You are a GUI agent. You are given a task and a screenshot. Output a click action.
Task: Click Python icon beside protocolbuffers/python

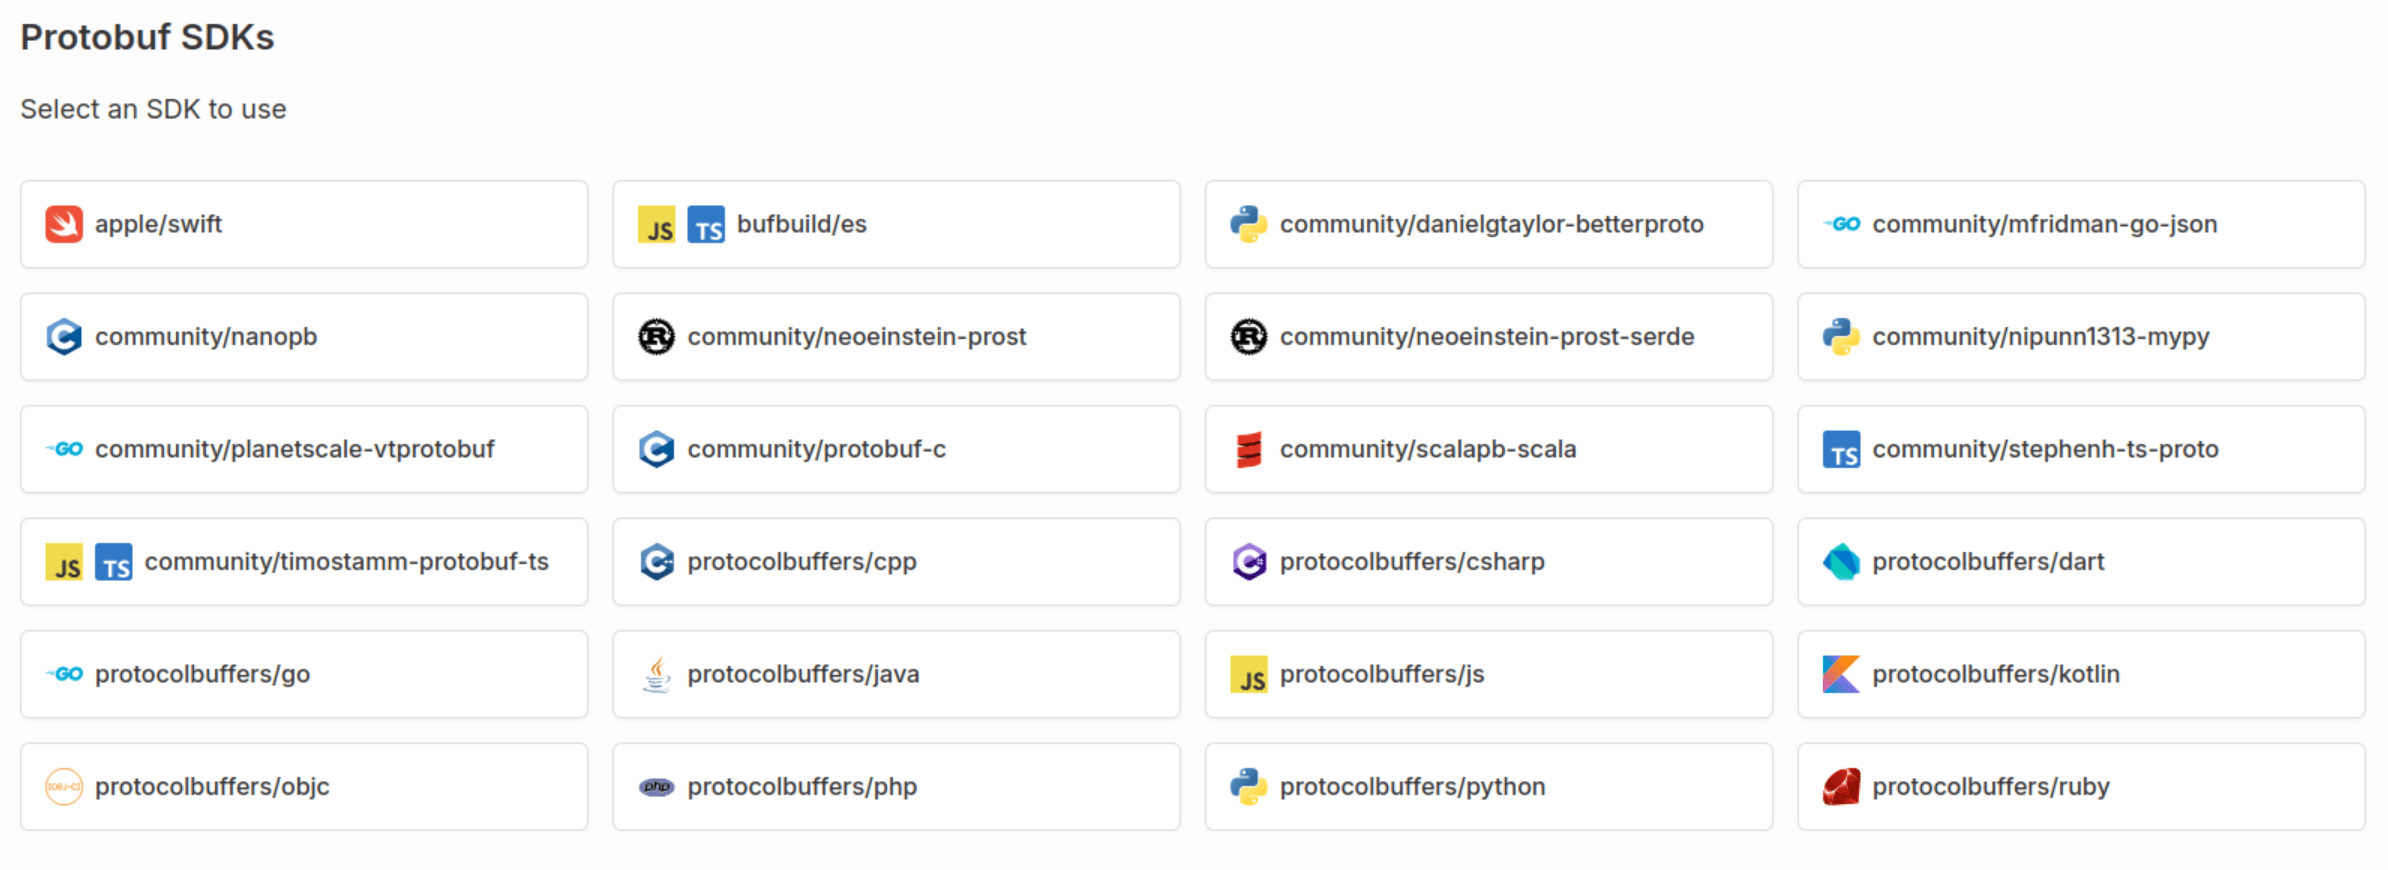point(1249,786)
